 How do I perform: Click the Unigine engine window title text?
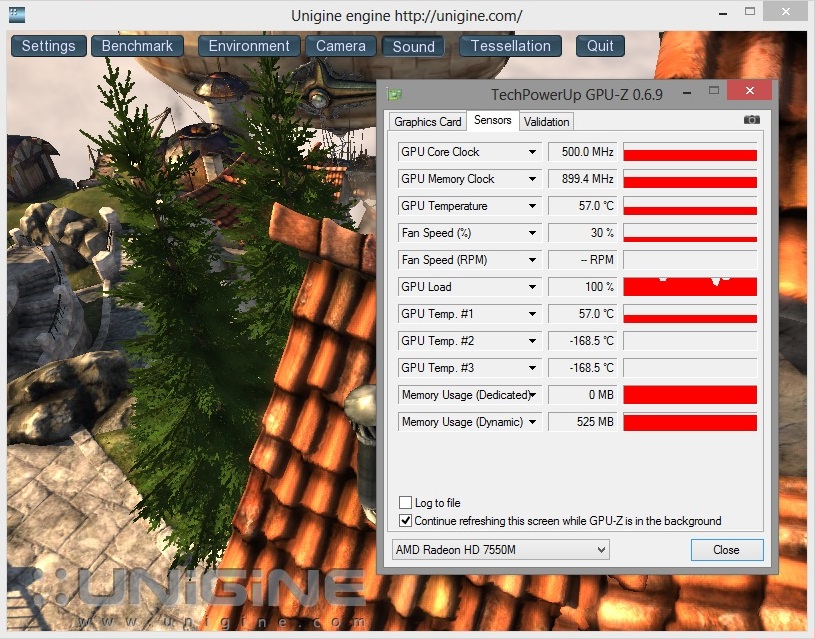click(406, 16)
